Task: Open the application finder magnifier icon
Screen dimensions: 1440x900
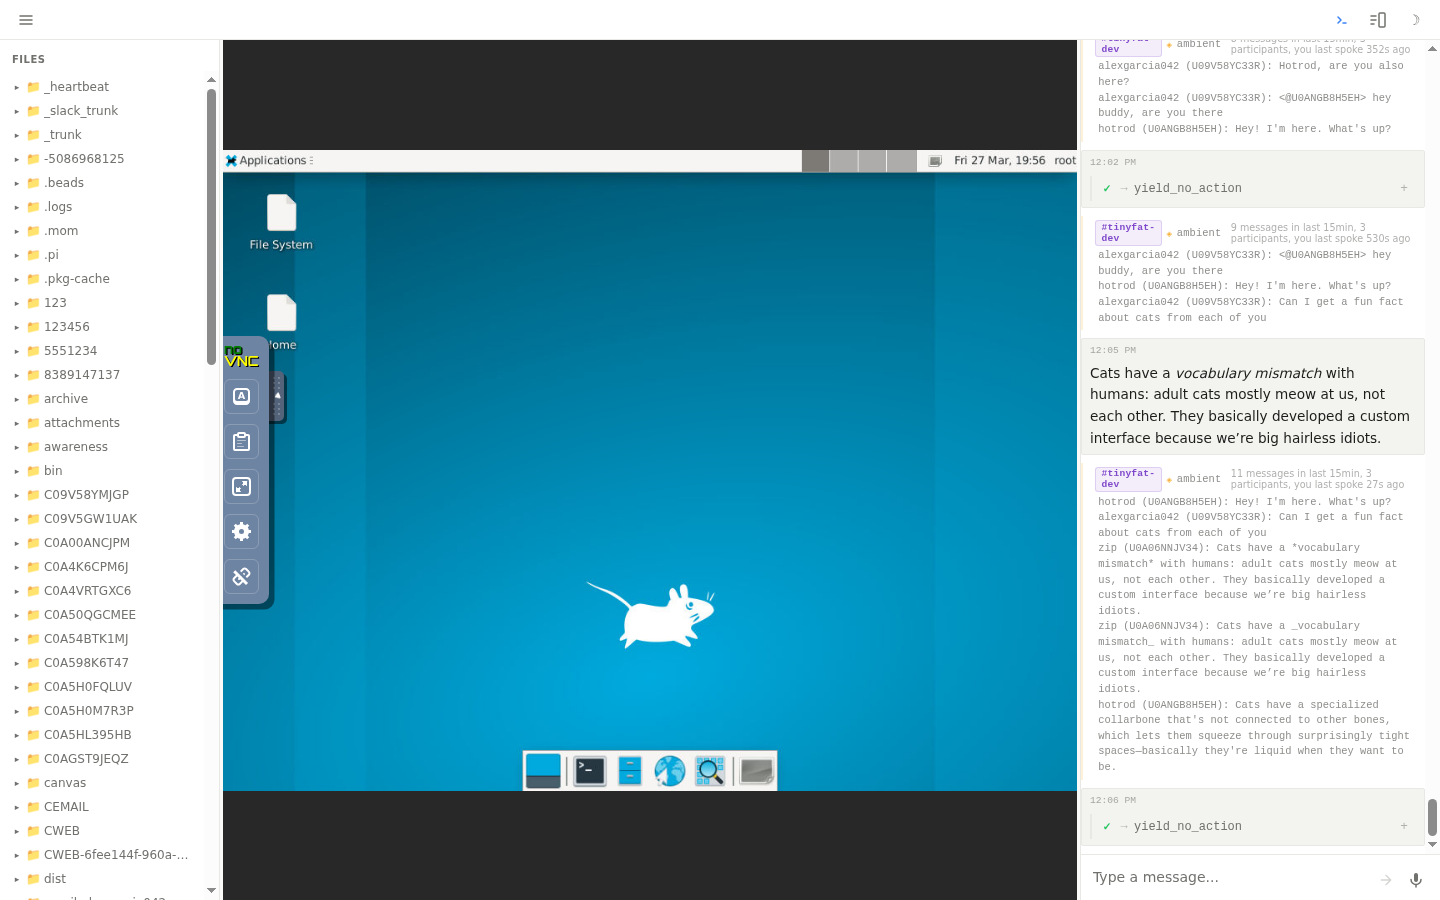Action: [710, 770]
